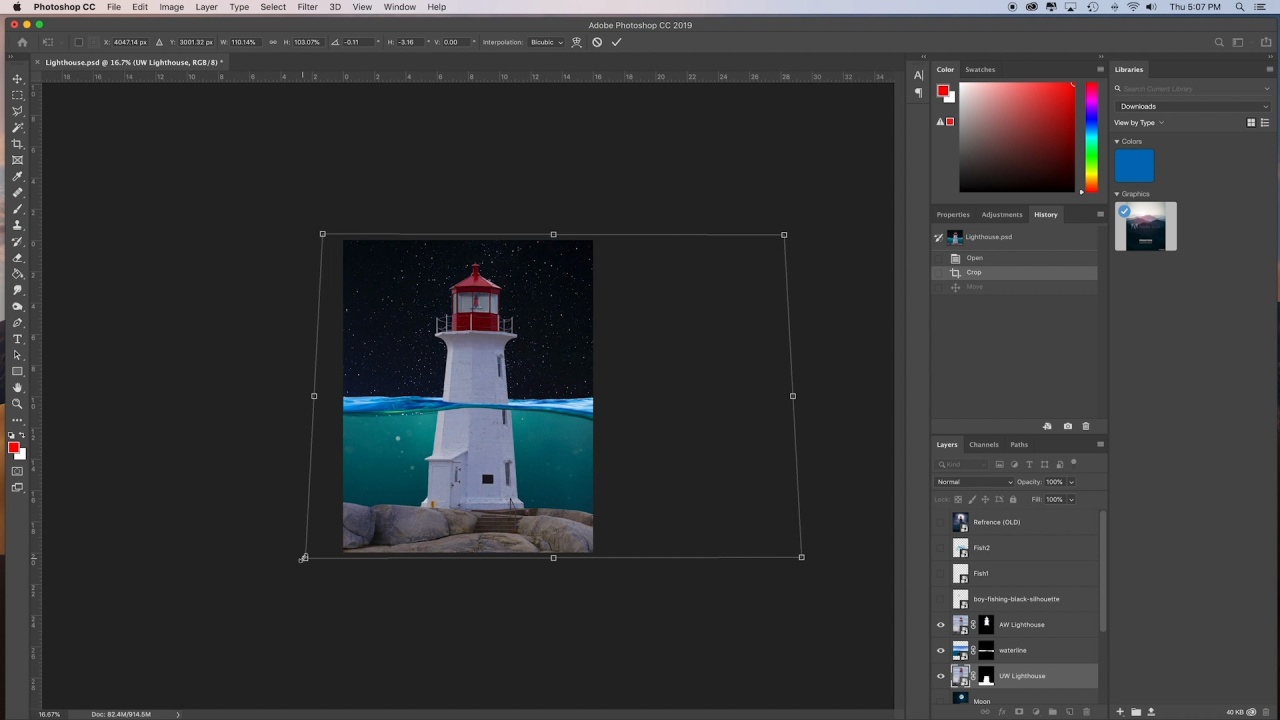
Task: Open the Filter menu
Action: coord(307,7)
